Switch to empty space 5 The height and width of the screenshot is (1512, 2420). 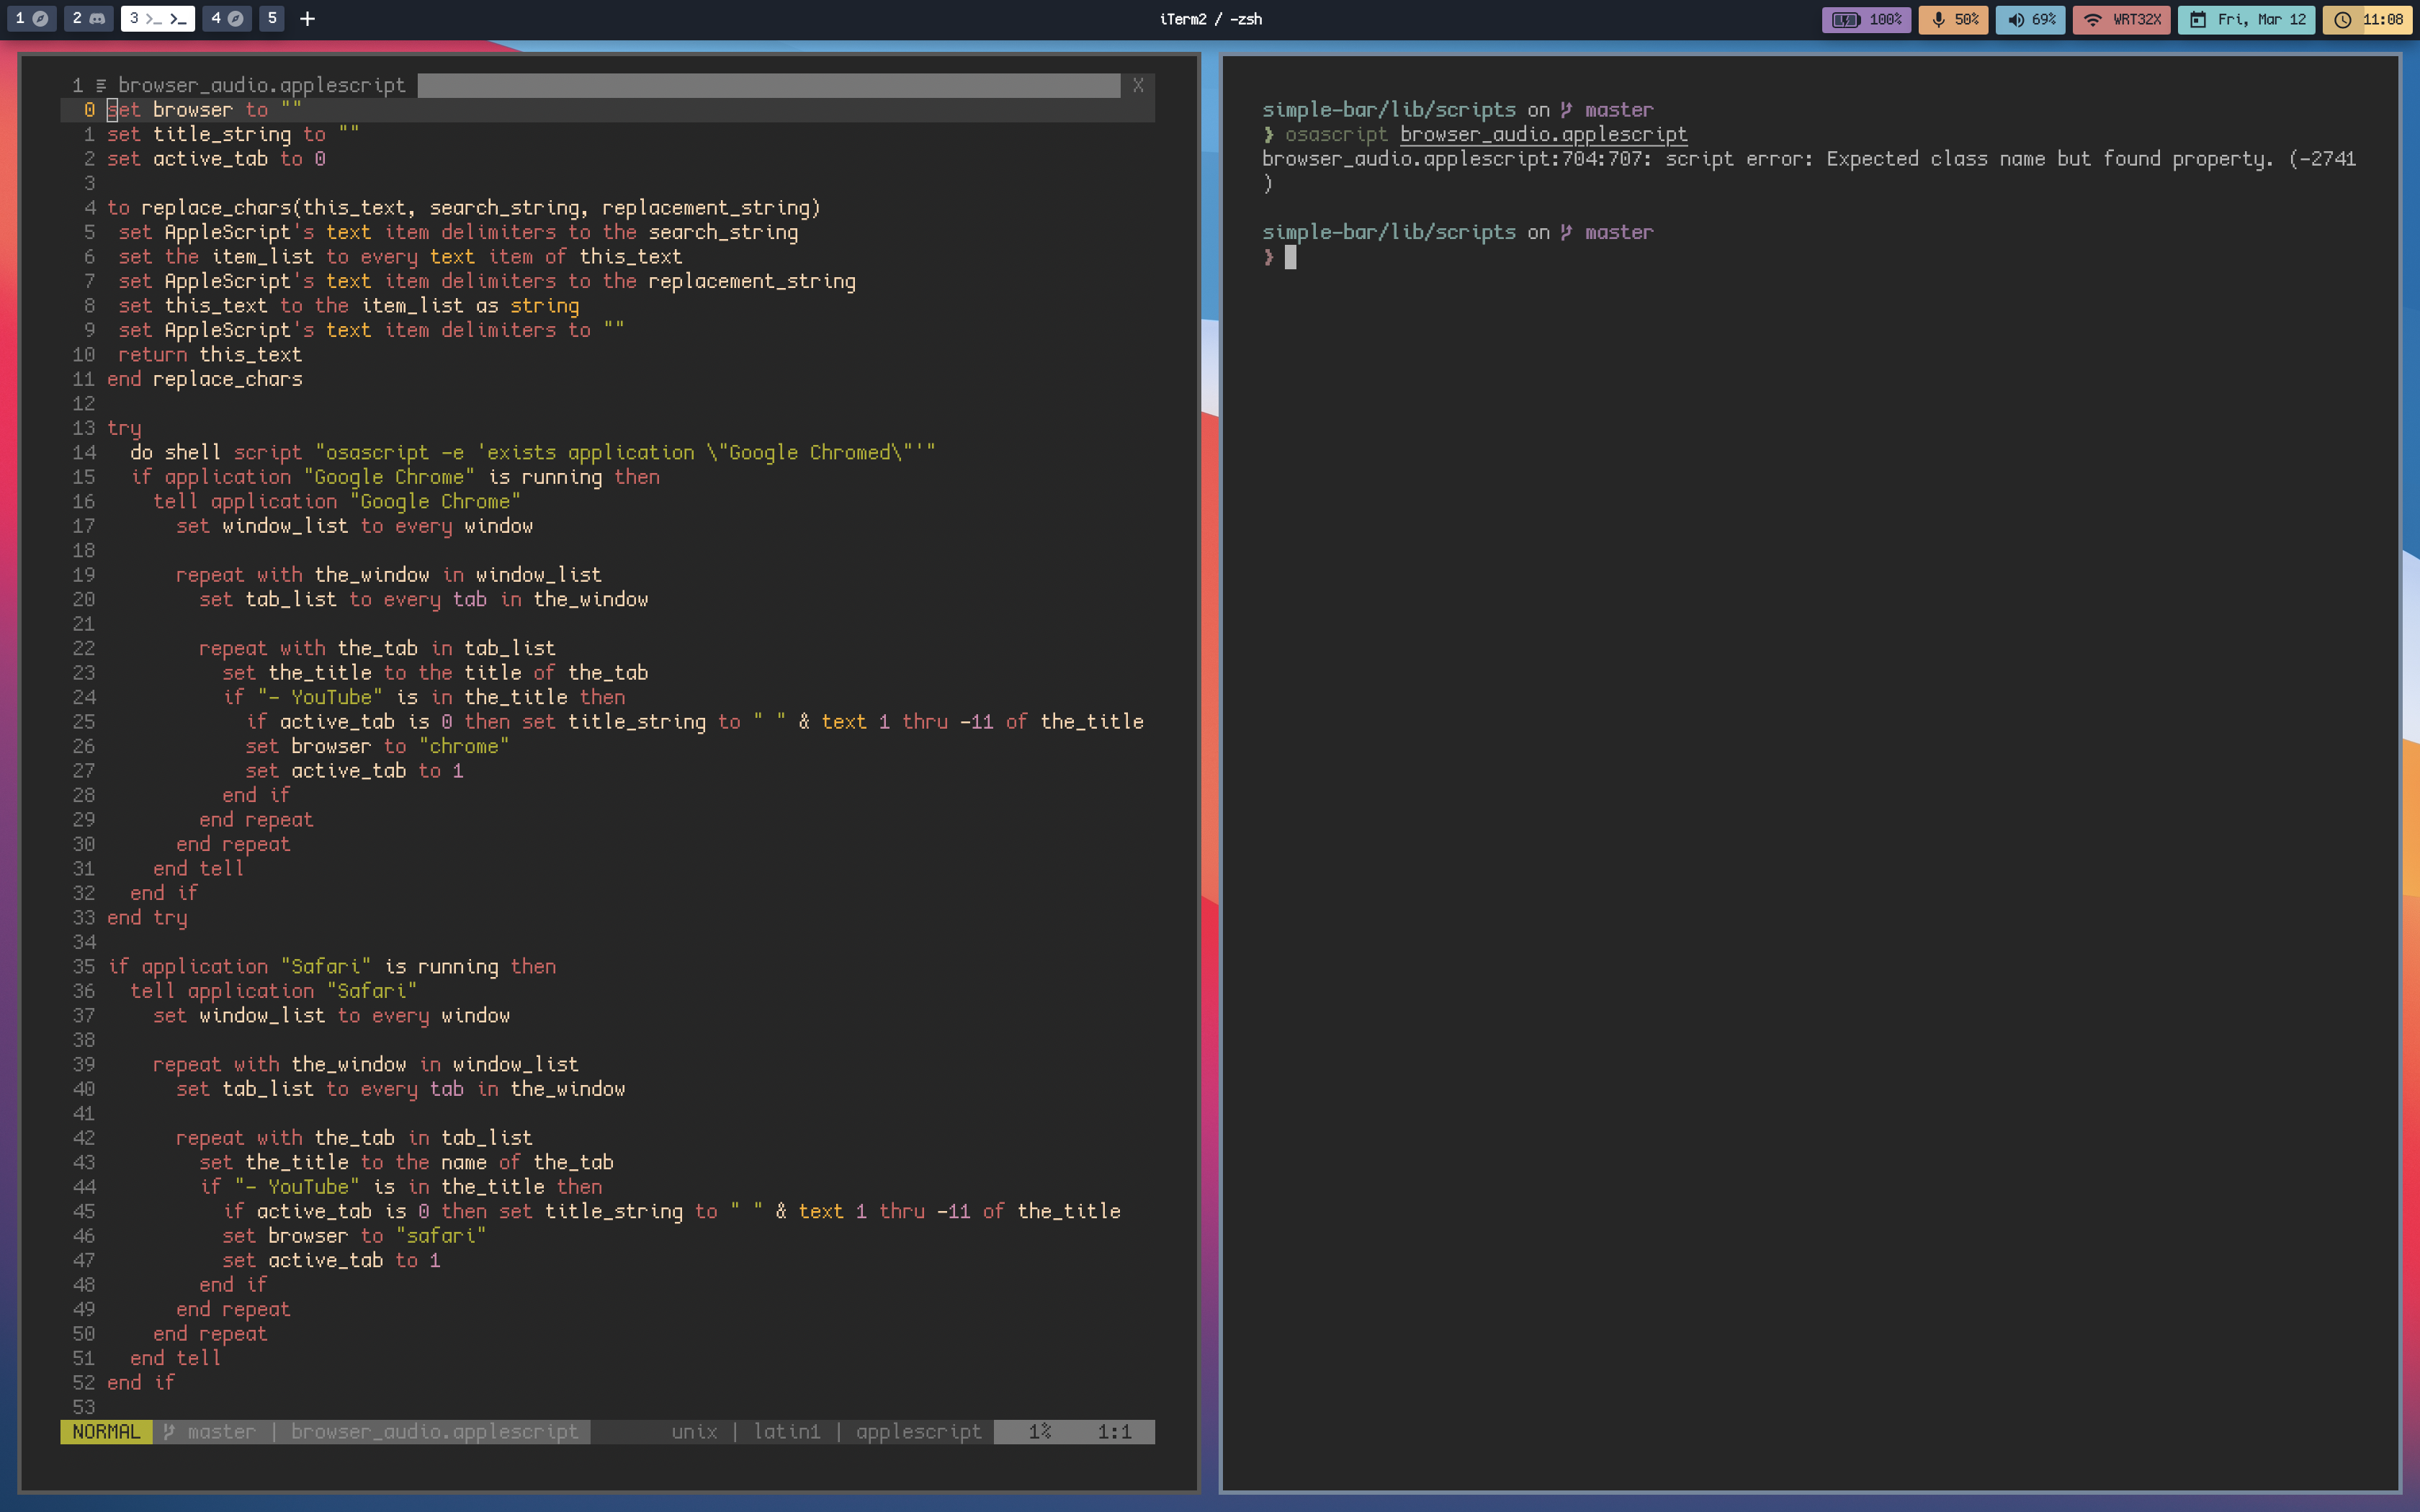[272, 19]
